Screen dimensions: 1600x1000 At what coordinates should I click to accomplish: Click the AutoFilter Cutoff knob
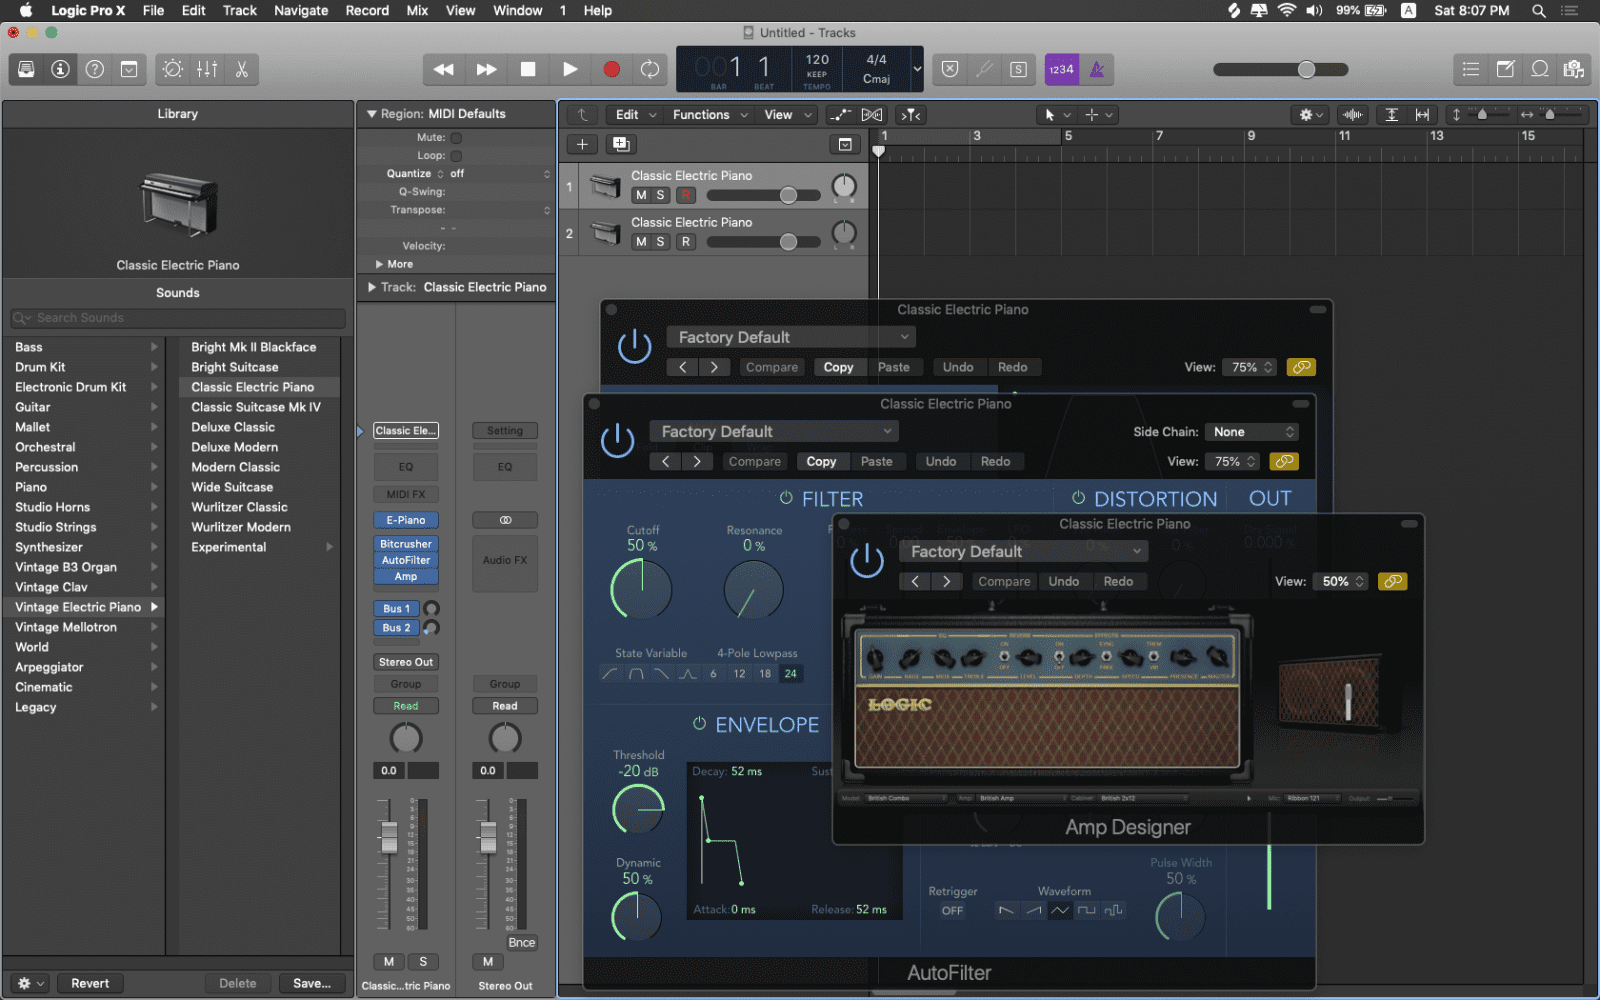pos(641,589)
